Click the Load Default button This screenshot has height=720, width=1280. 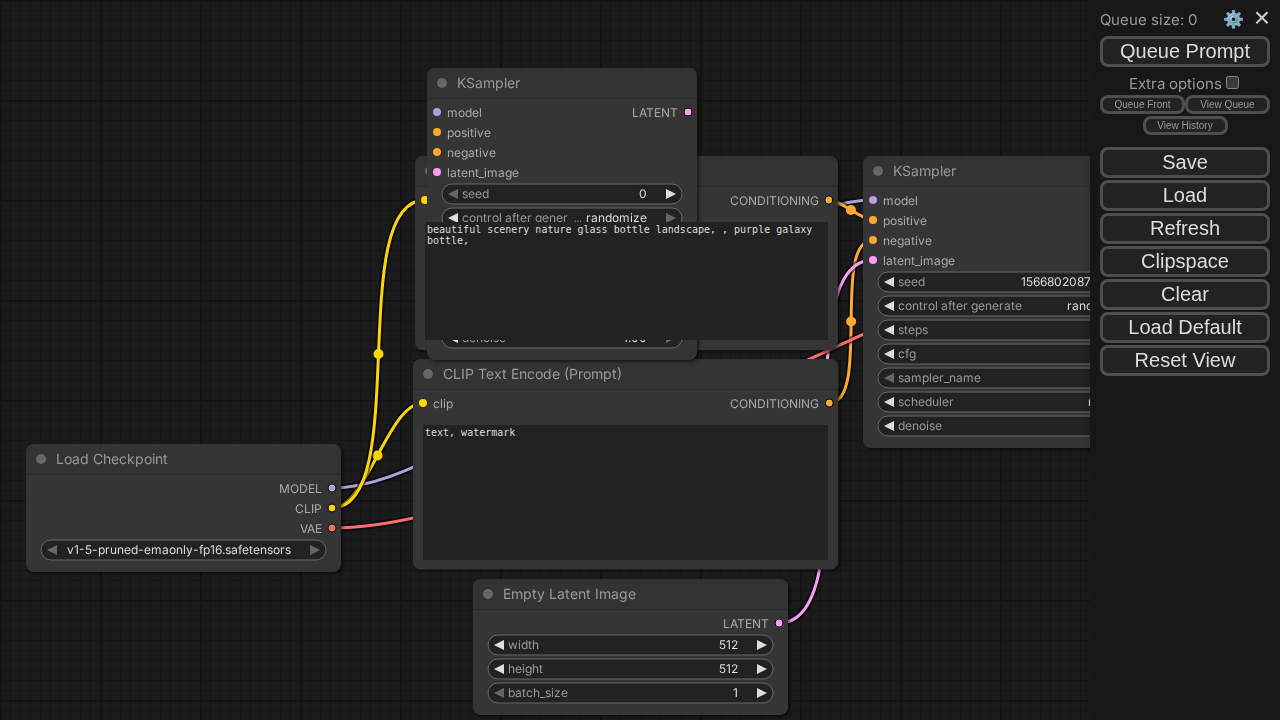(x=1184, y=327)
